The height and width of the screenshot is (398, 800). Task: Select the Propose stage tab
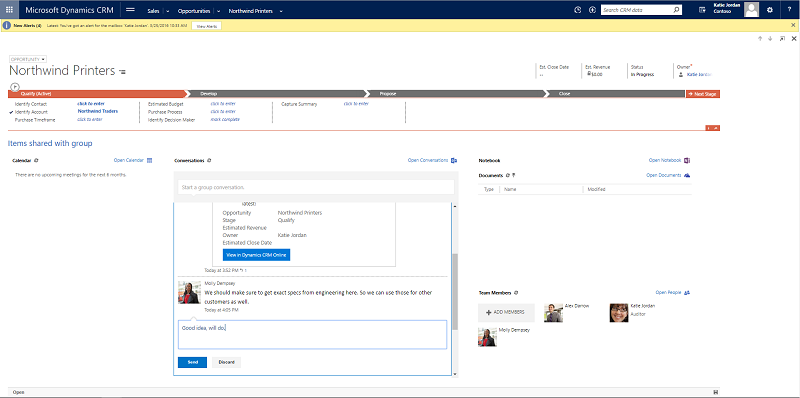pos(456,94)
